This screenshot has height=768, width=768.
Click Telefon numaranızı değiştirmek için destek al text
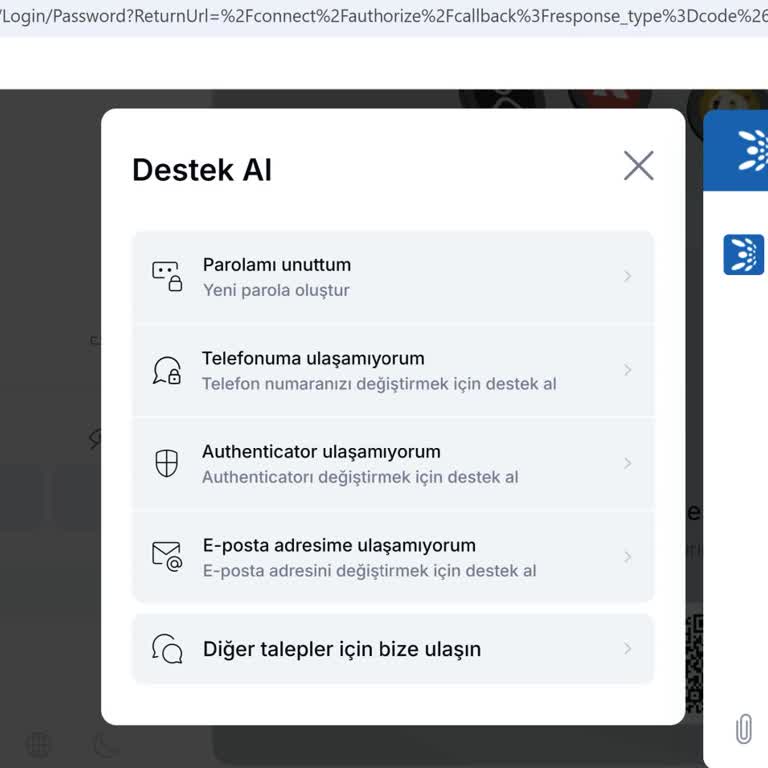380,384
